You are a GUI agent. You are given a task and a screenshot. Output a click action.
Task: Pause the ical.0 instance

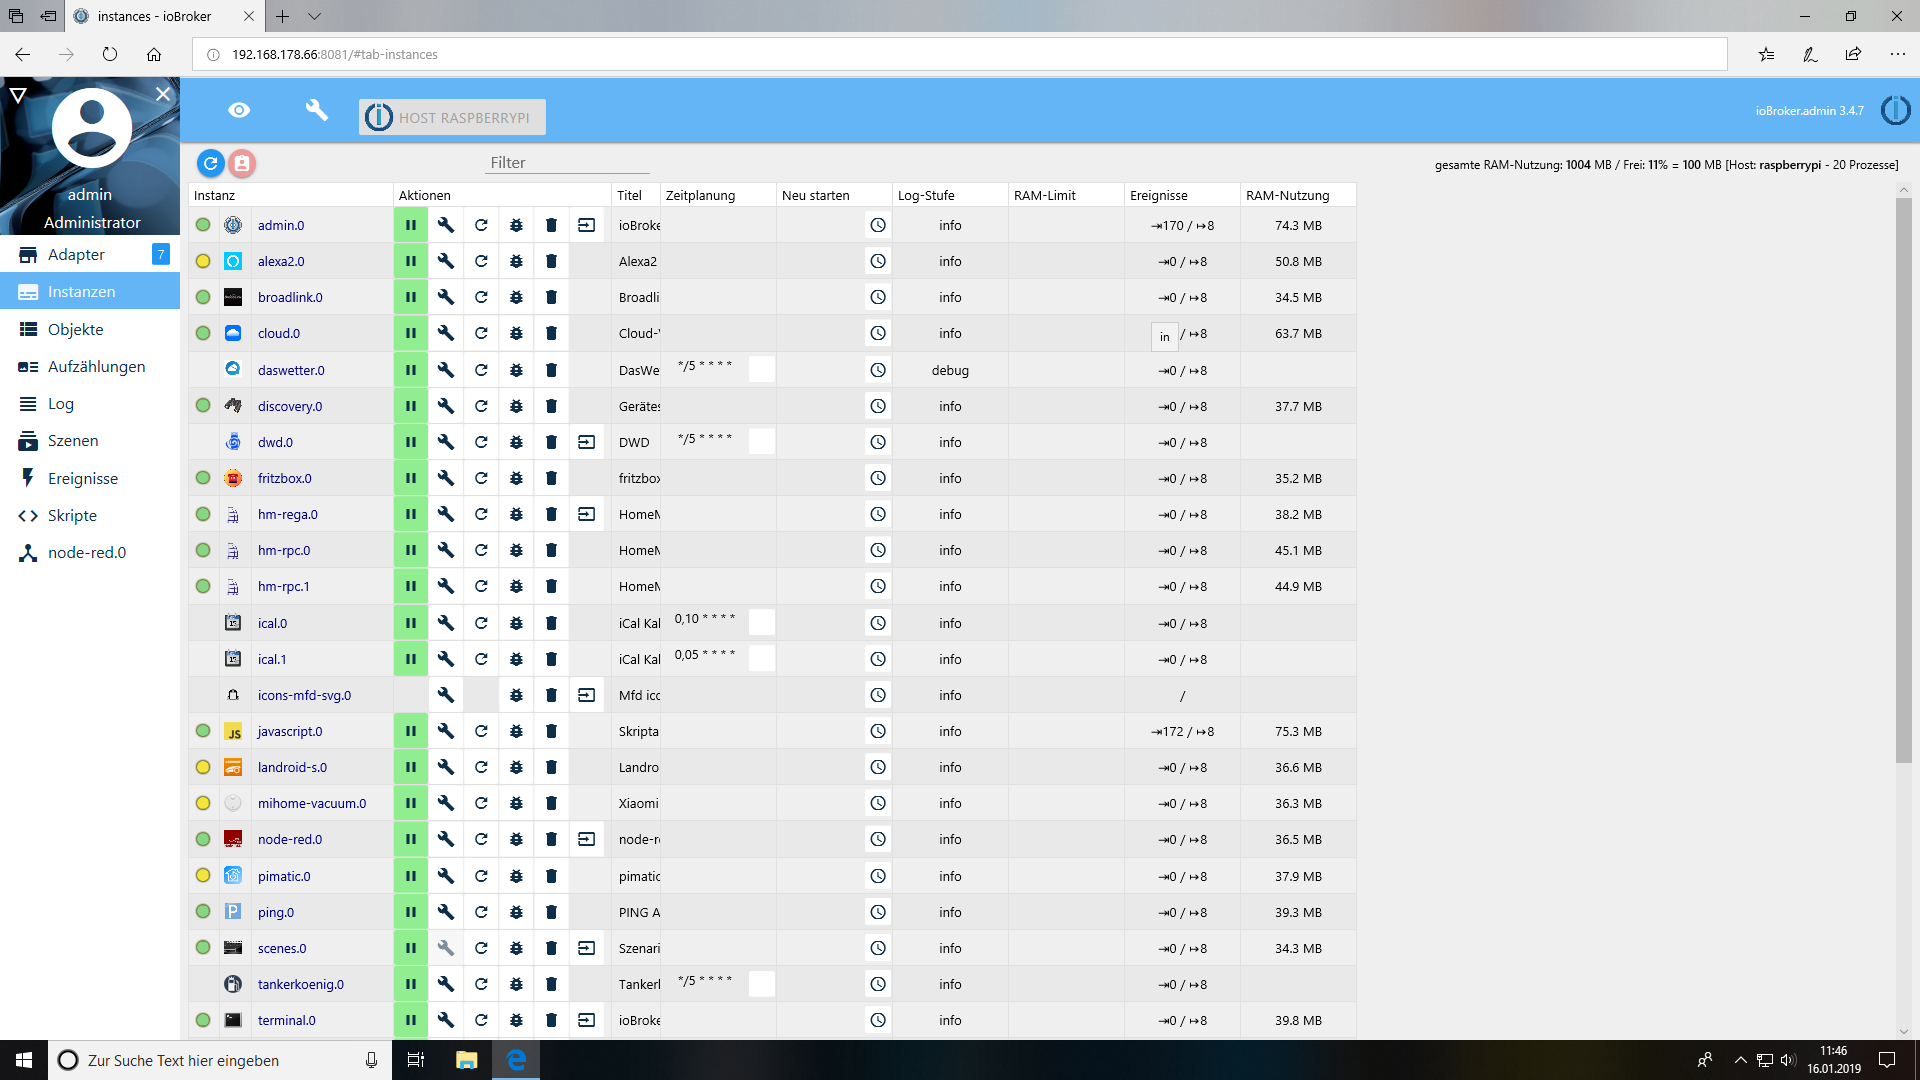pyautogui.click(x=410, y=623)
